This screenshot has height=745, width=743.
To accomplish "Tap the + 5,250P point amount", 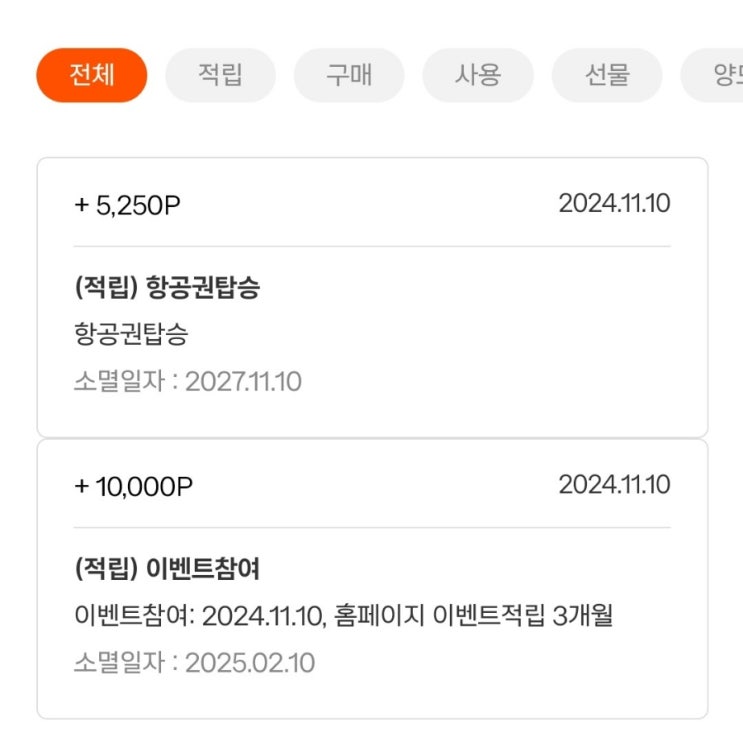I will coord(127,206).
